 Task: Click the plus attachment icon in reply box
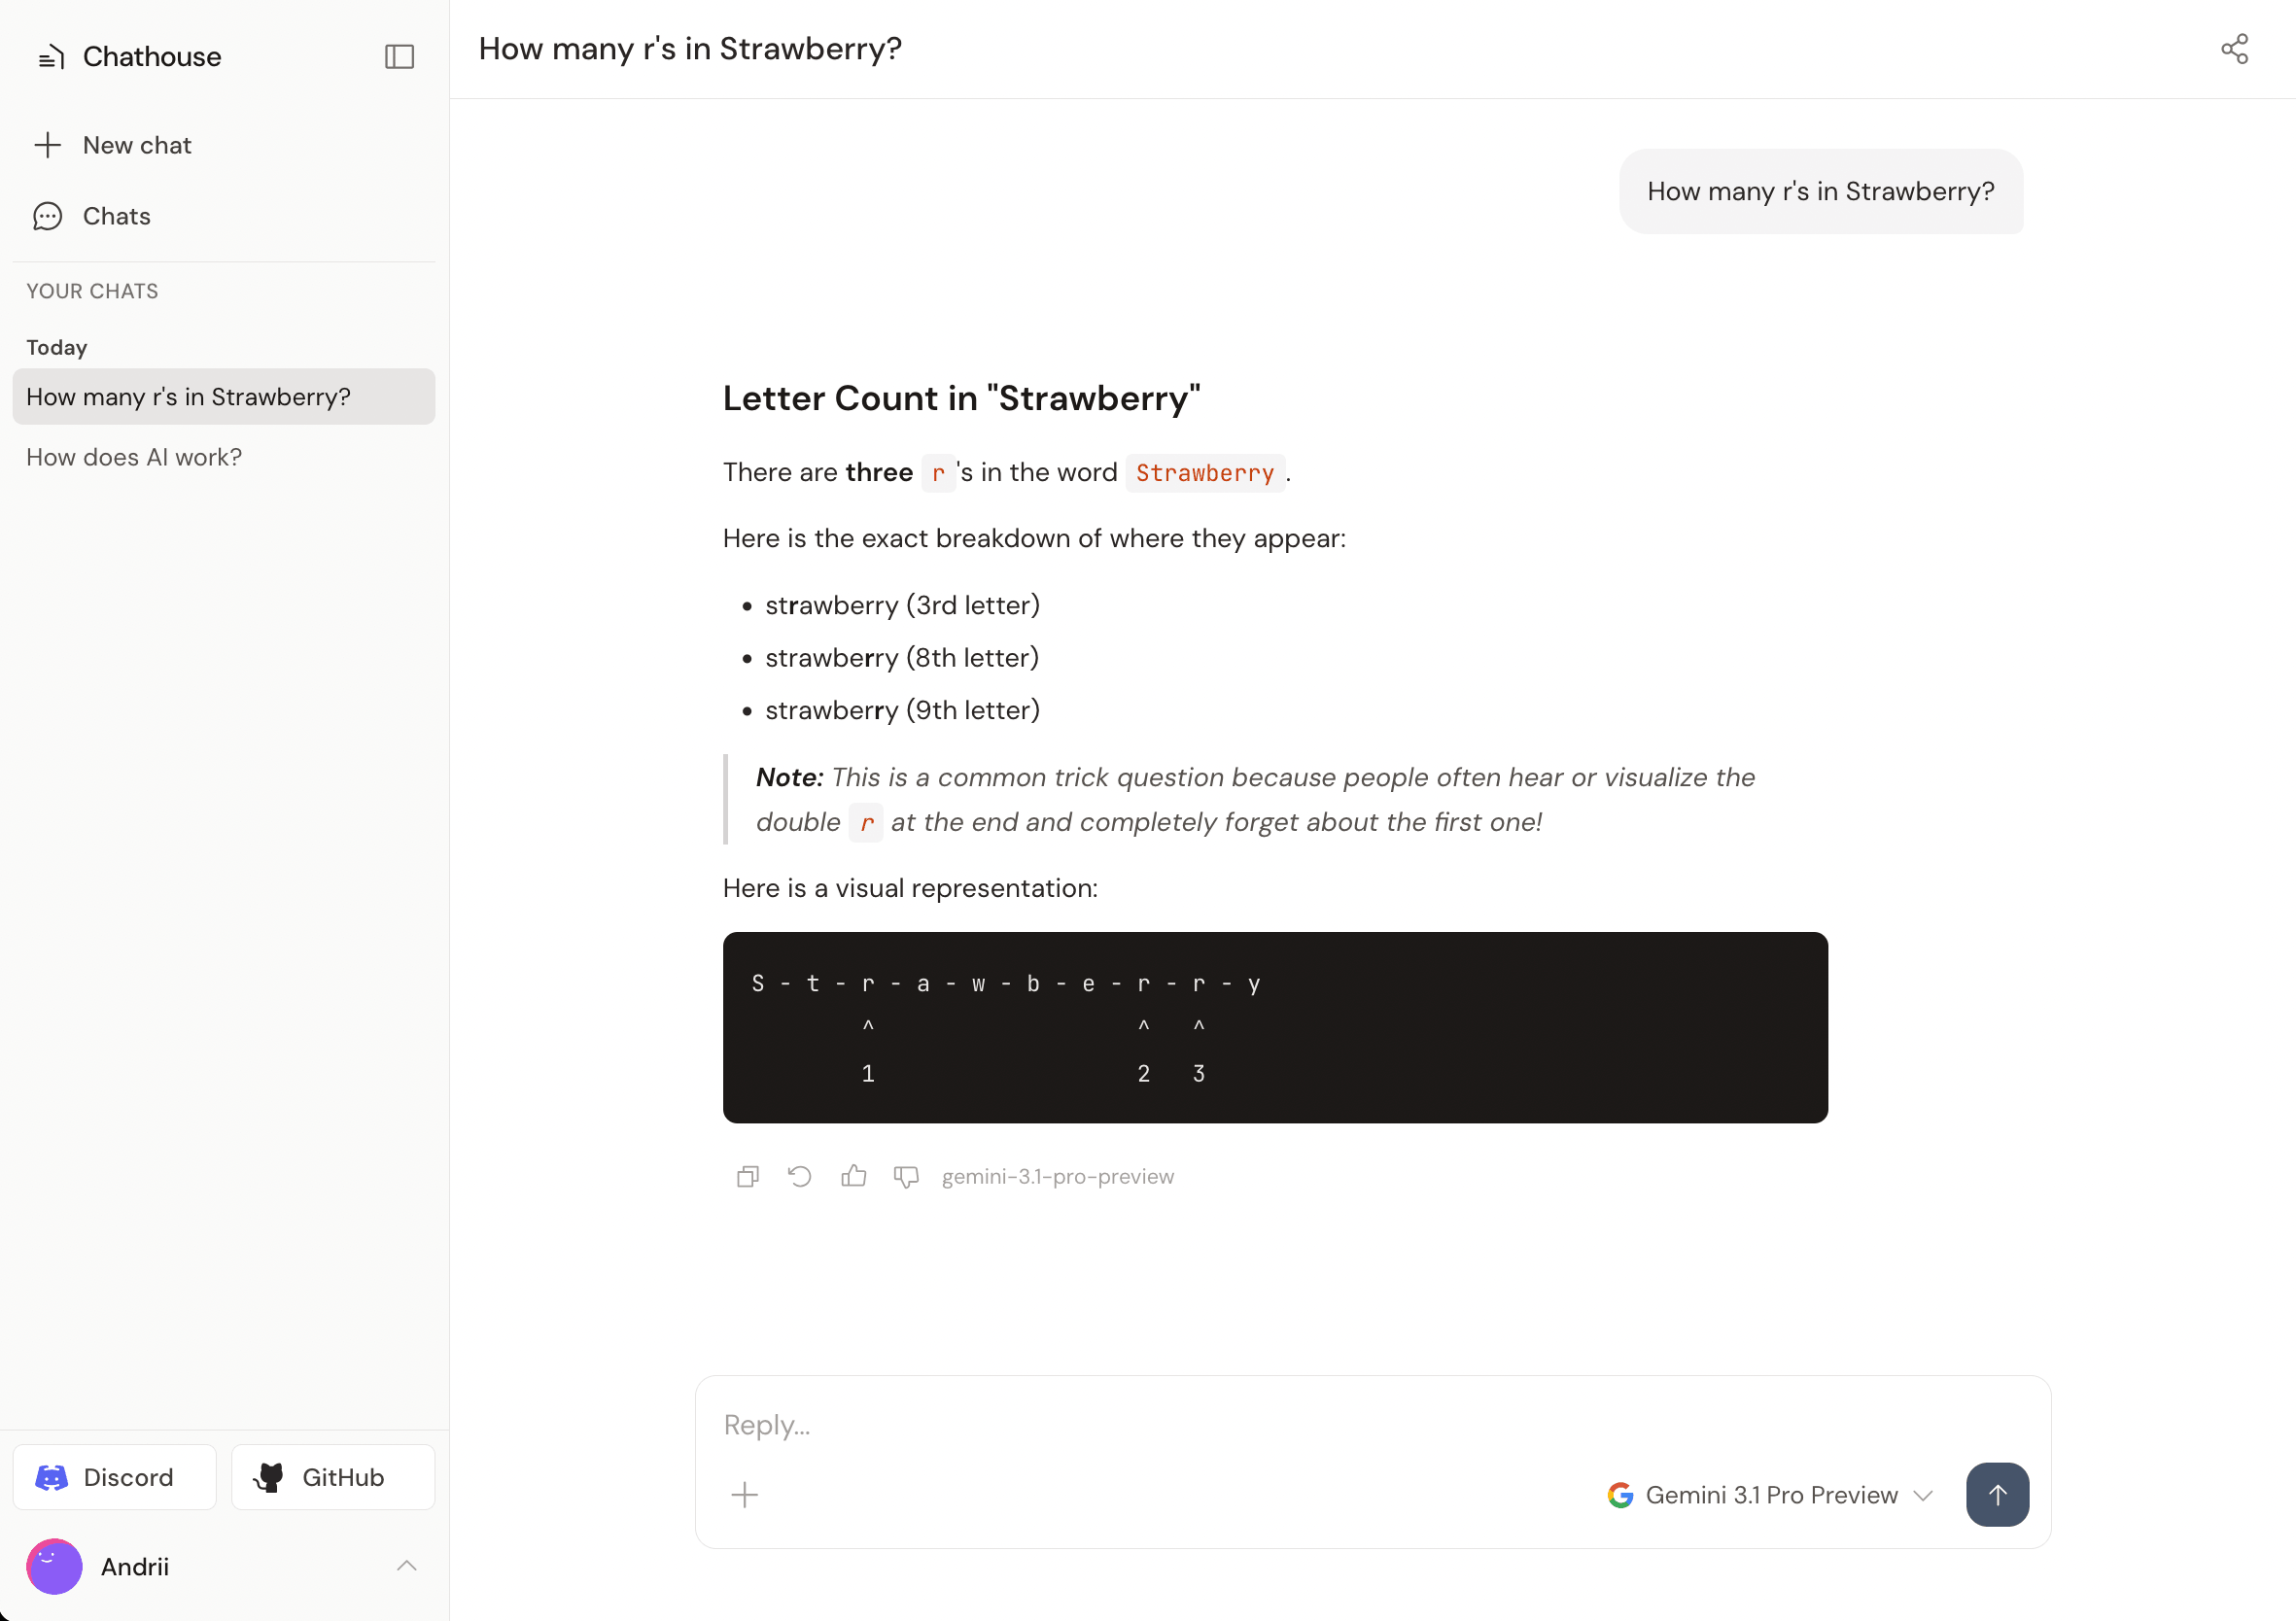tap(745, 1495)
